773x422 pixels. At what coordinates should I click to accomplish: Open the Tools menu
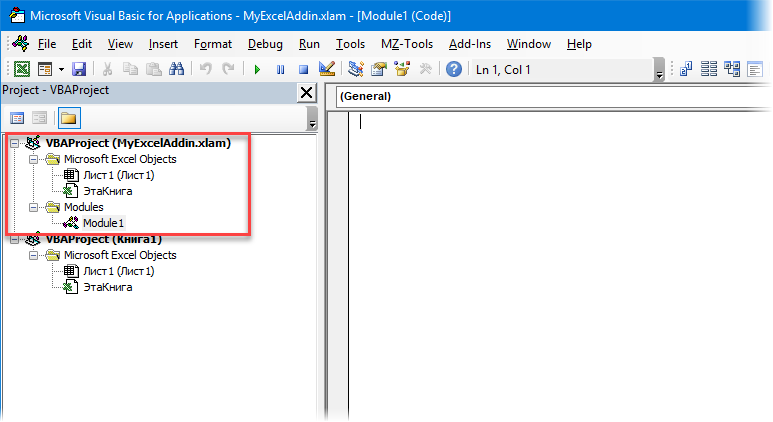click(350, 44)
